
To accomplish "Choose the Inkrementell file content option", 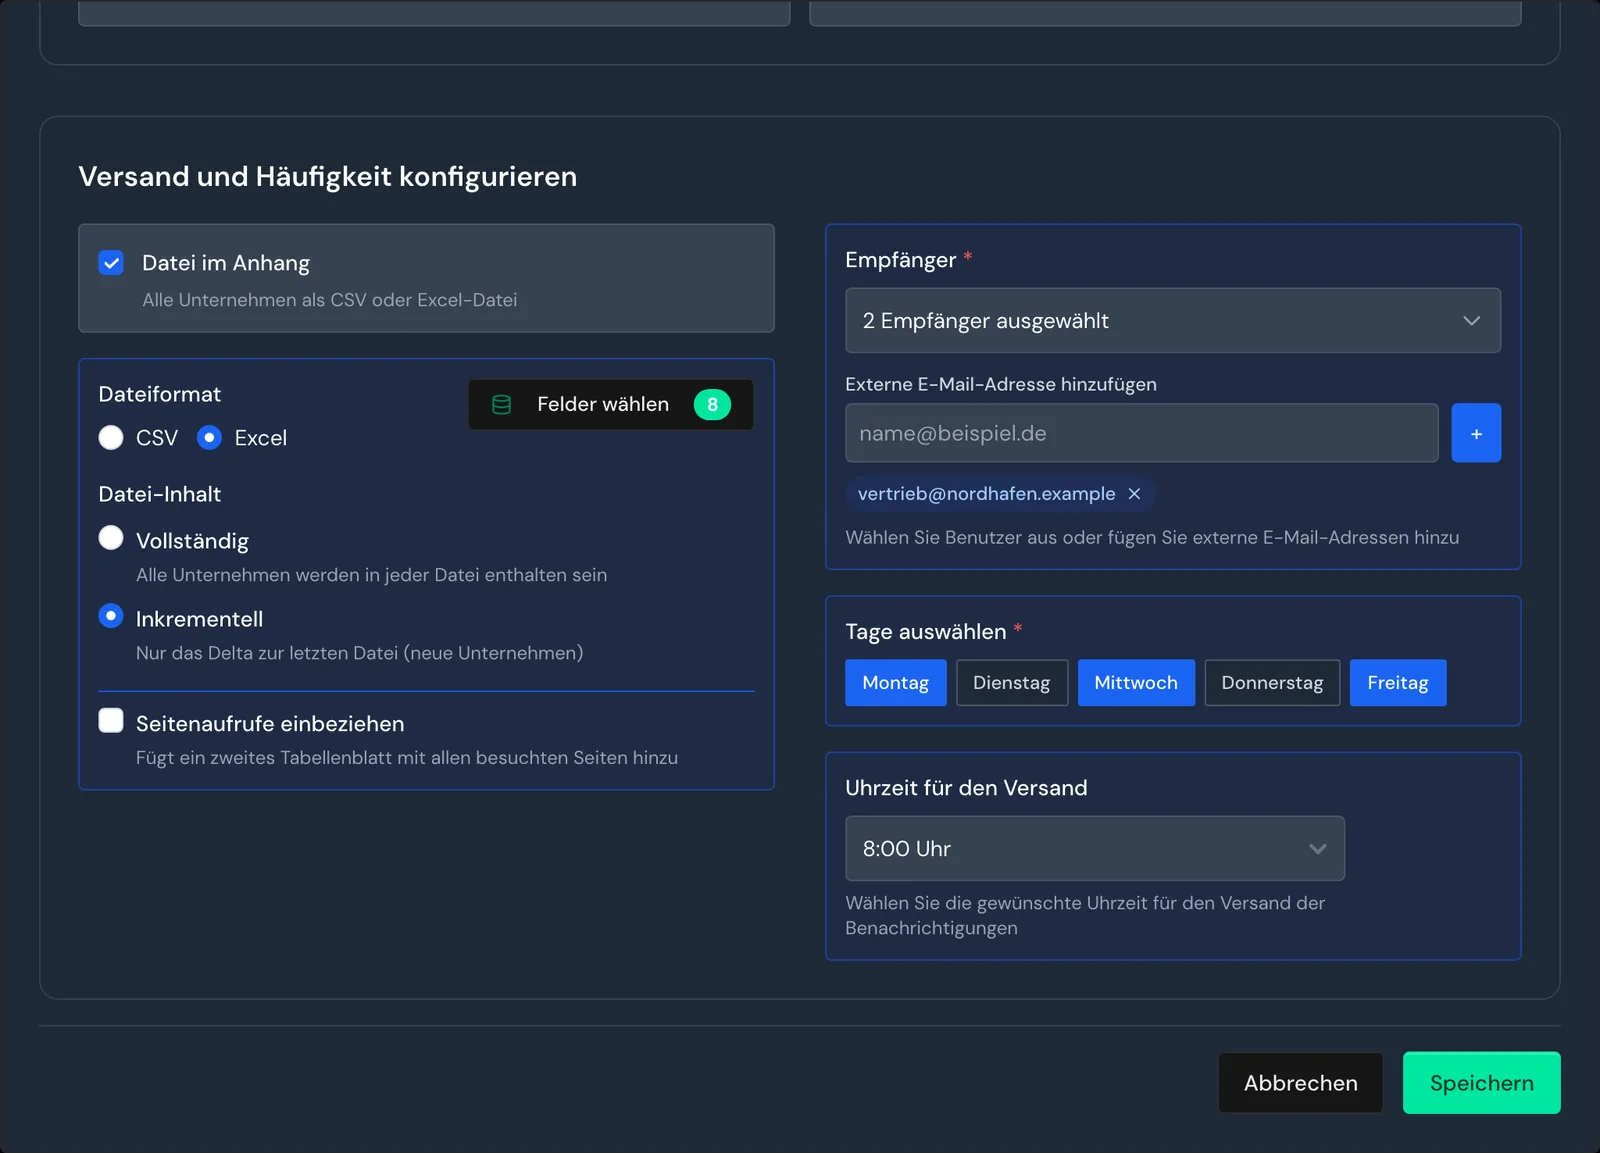I will pos(111,616).
